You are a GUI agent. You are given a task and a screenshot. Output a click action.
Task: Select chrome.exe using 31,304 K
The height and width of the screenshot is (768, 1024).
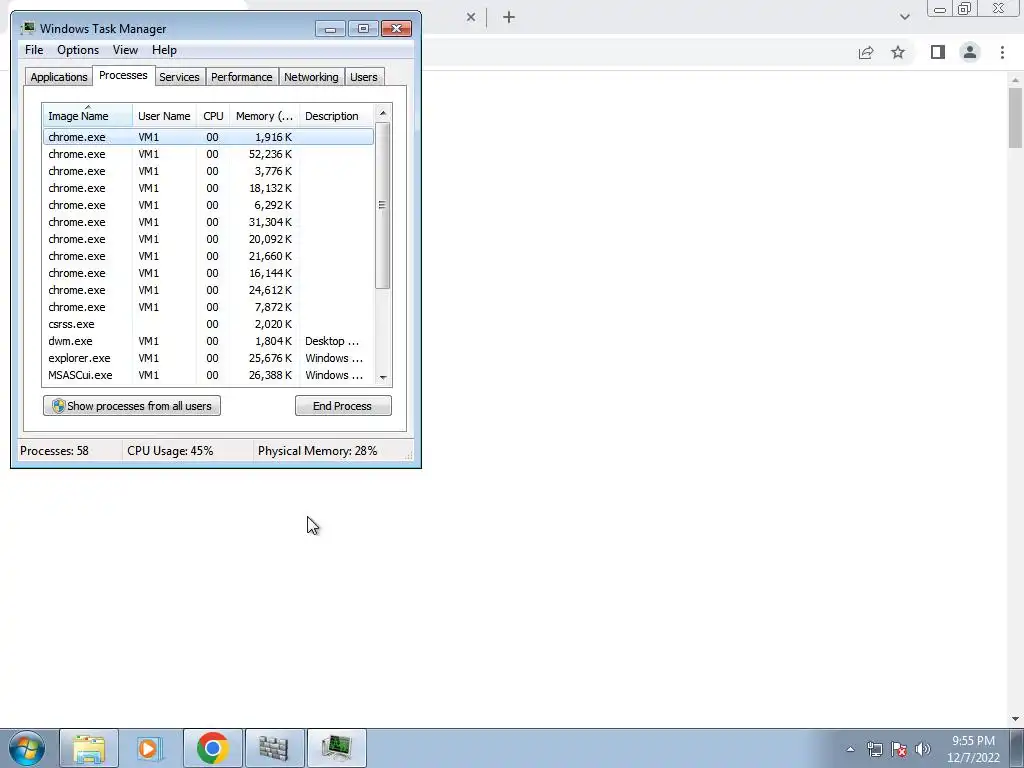click(x=208, y=222)
